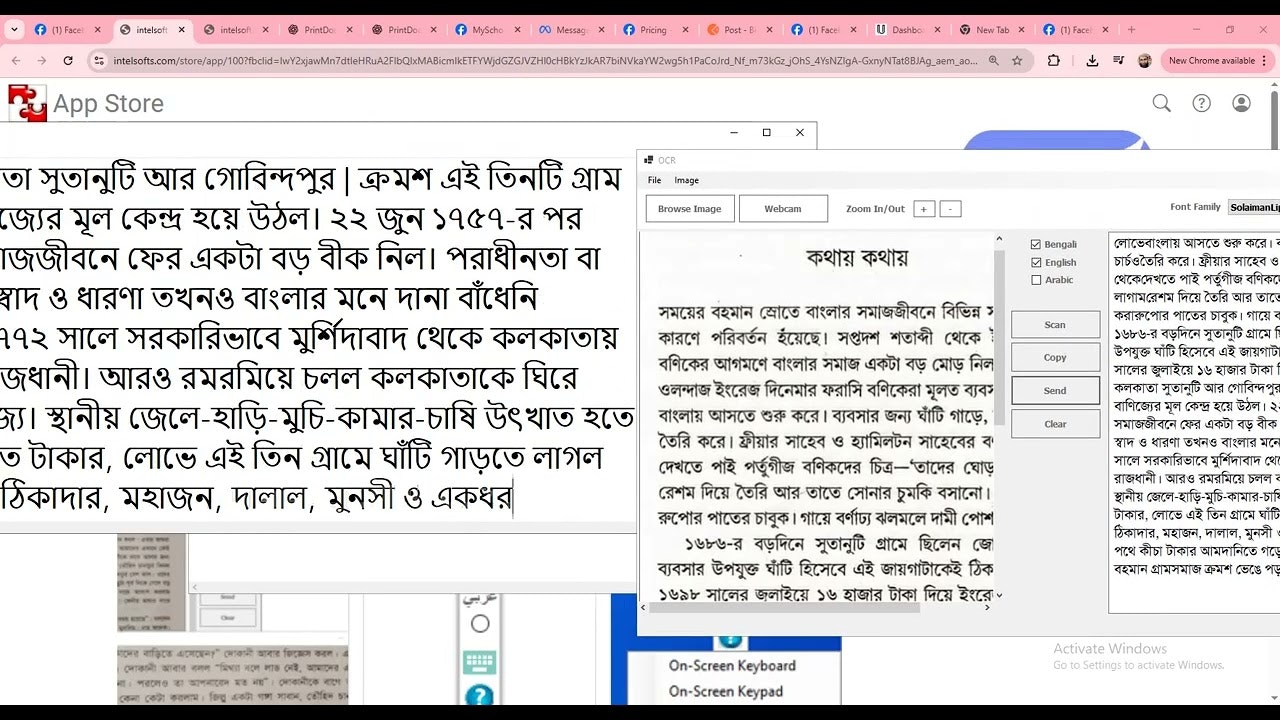Open the File menu in OCR
The height and width of the screenshot is (720, 1280).
point(654,180)
